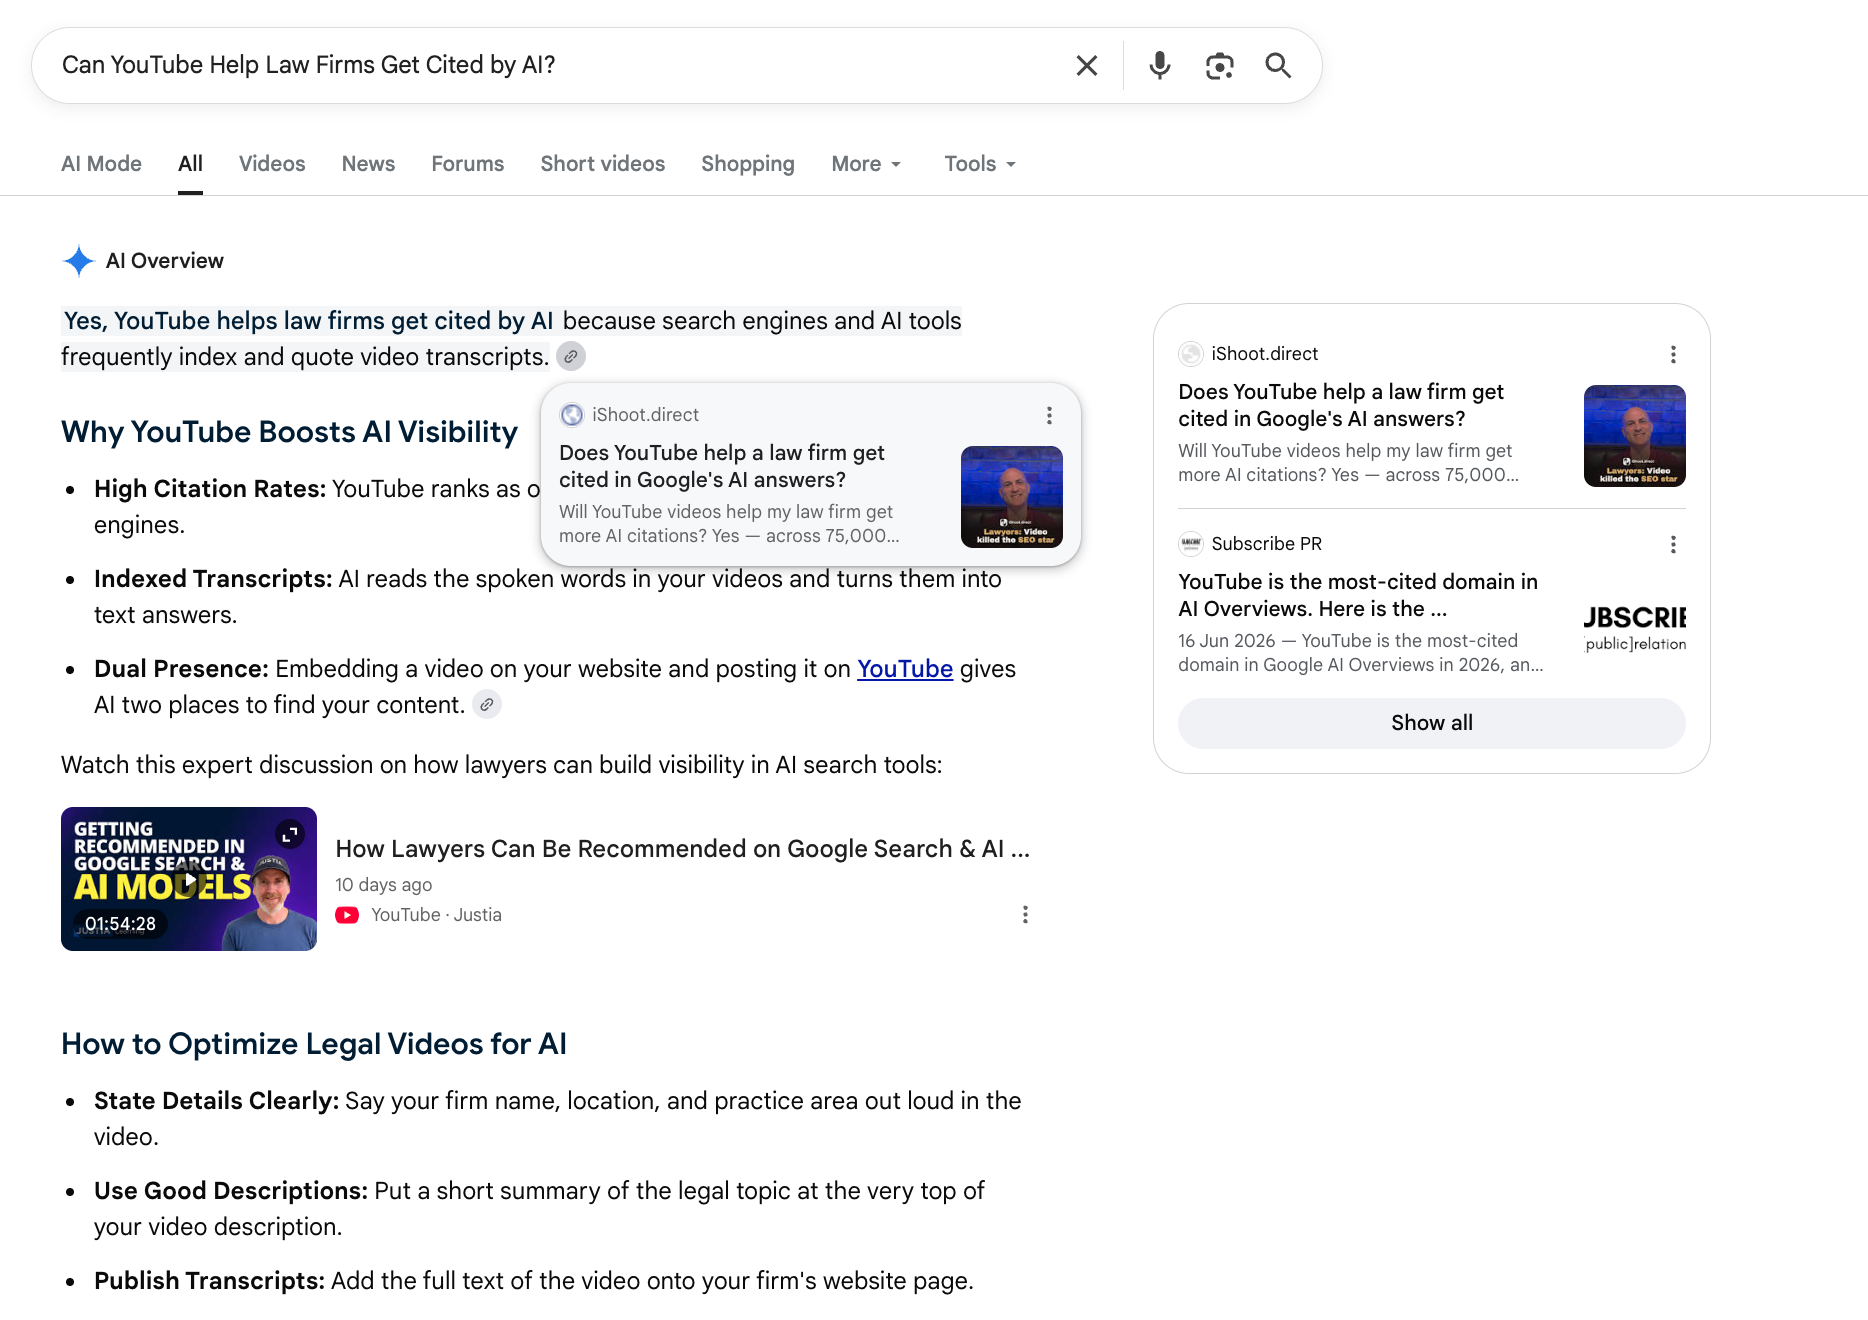Click the Subscribe PR favicon

1190,544
